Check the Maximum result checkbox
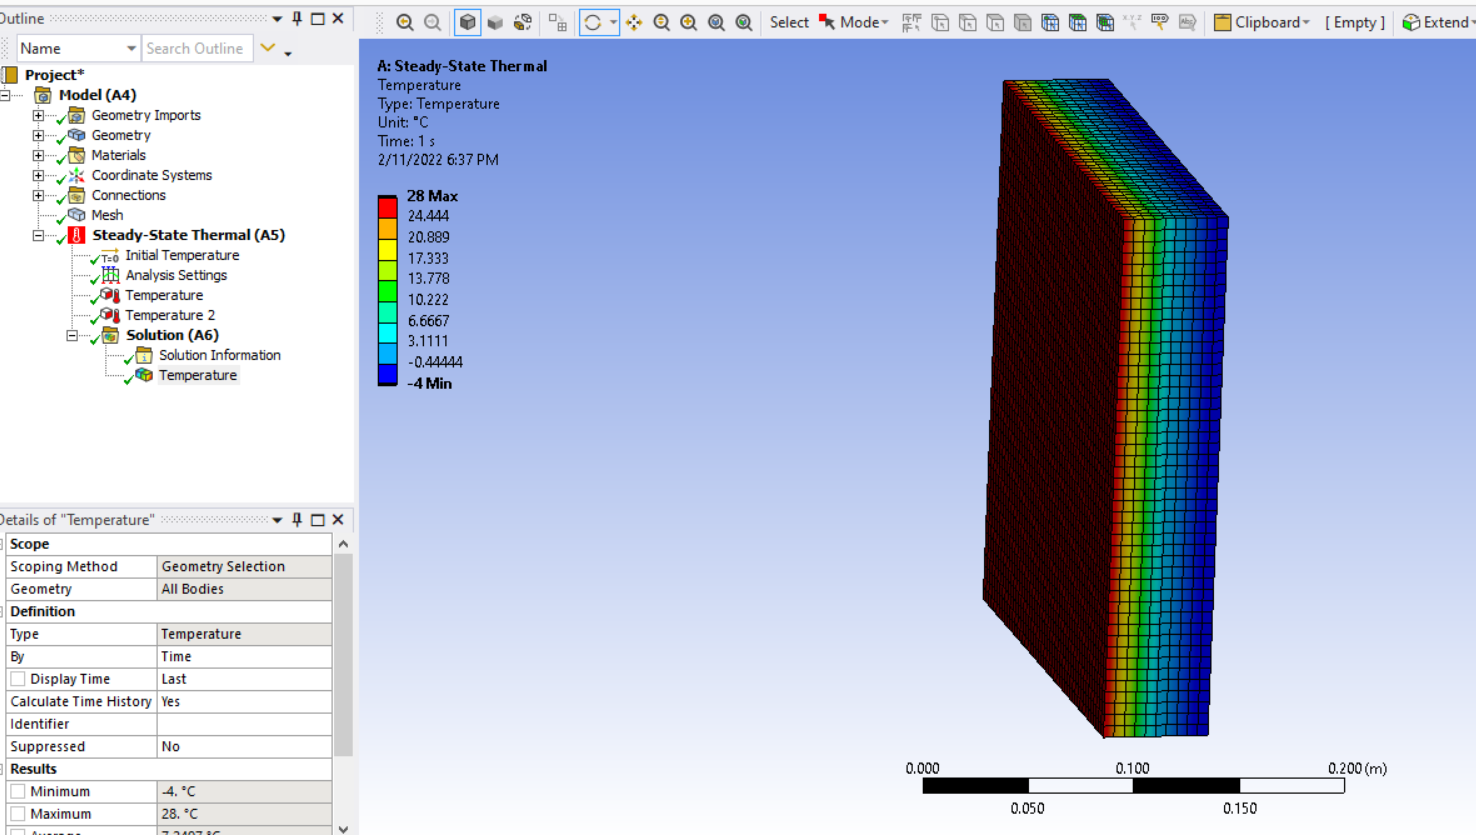This screenshot has height=835, width=1476. click(x=18, y=814)
